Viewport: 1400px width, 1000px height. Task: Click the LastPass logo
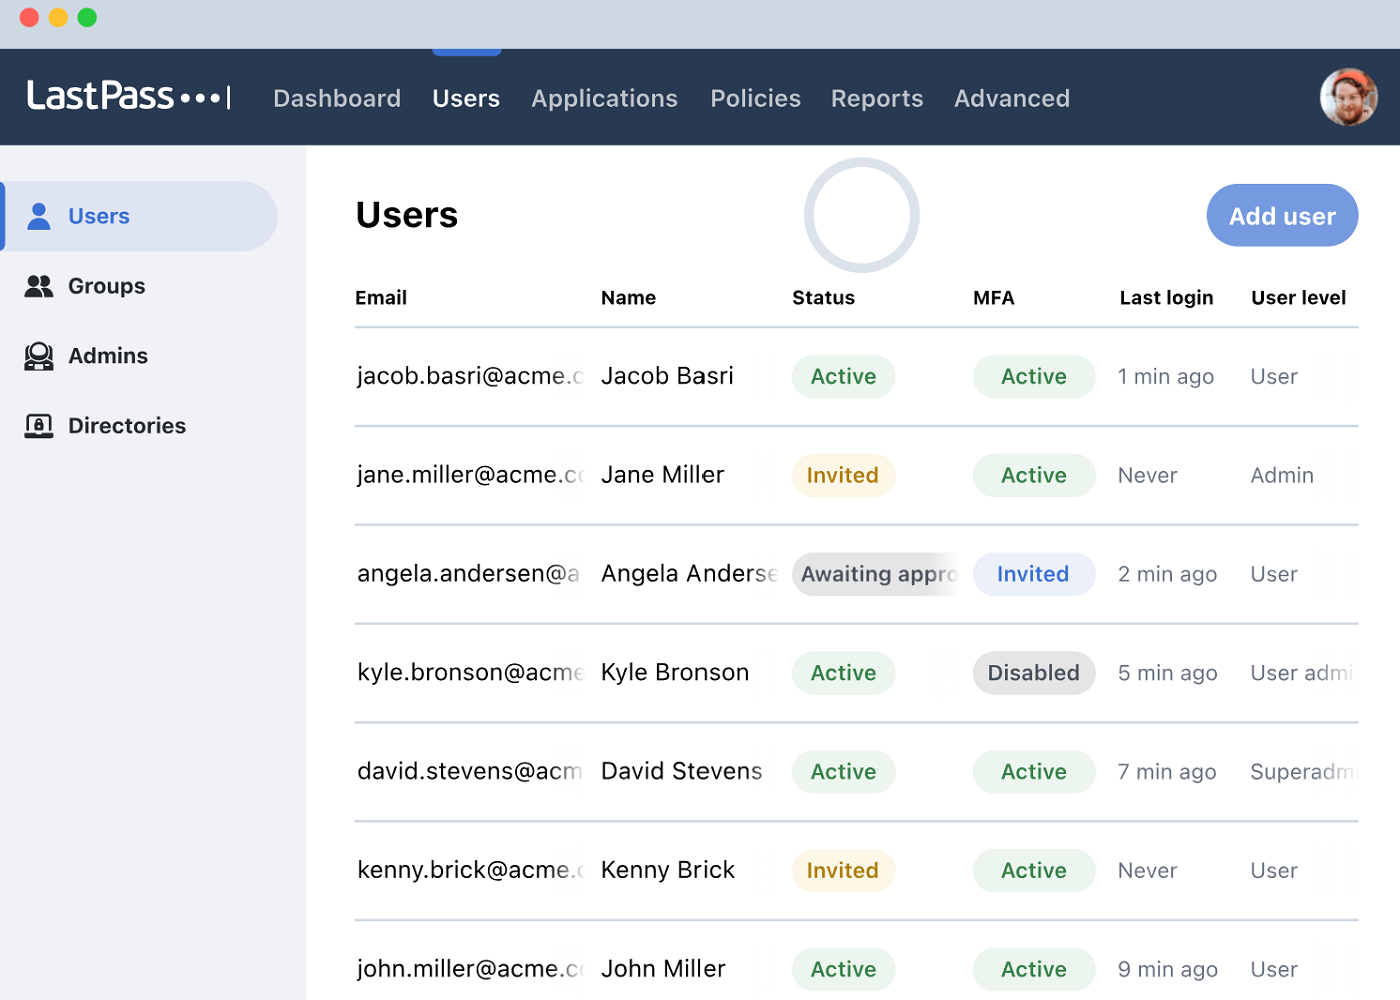tap(128, 96)
